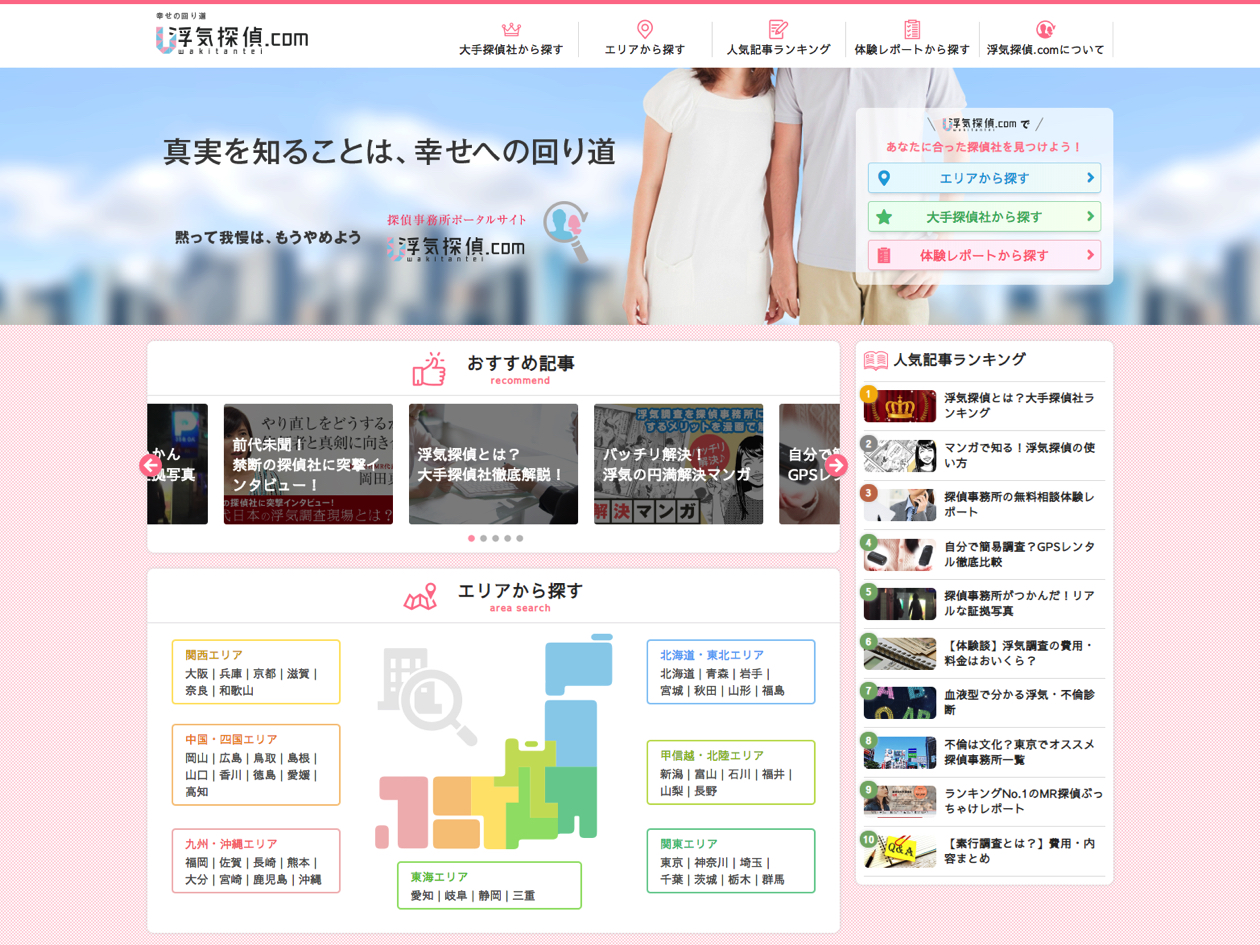
Task: Click the 浮気探偵.comについて nav icon
Action: [x=1045, y=29]
